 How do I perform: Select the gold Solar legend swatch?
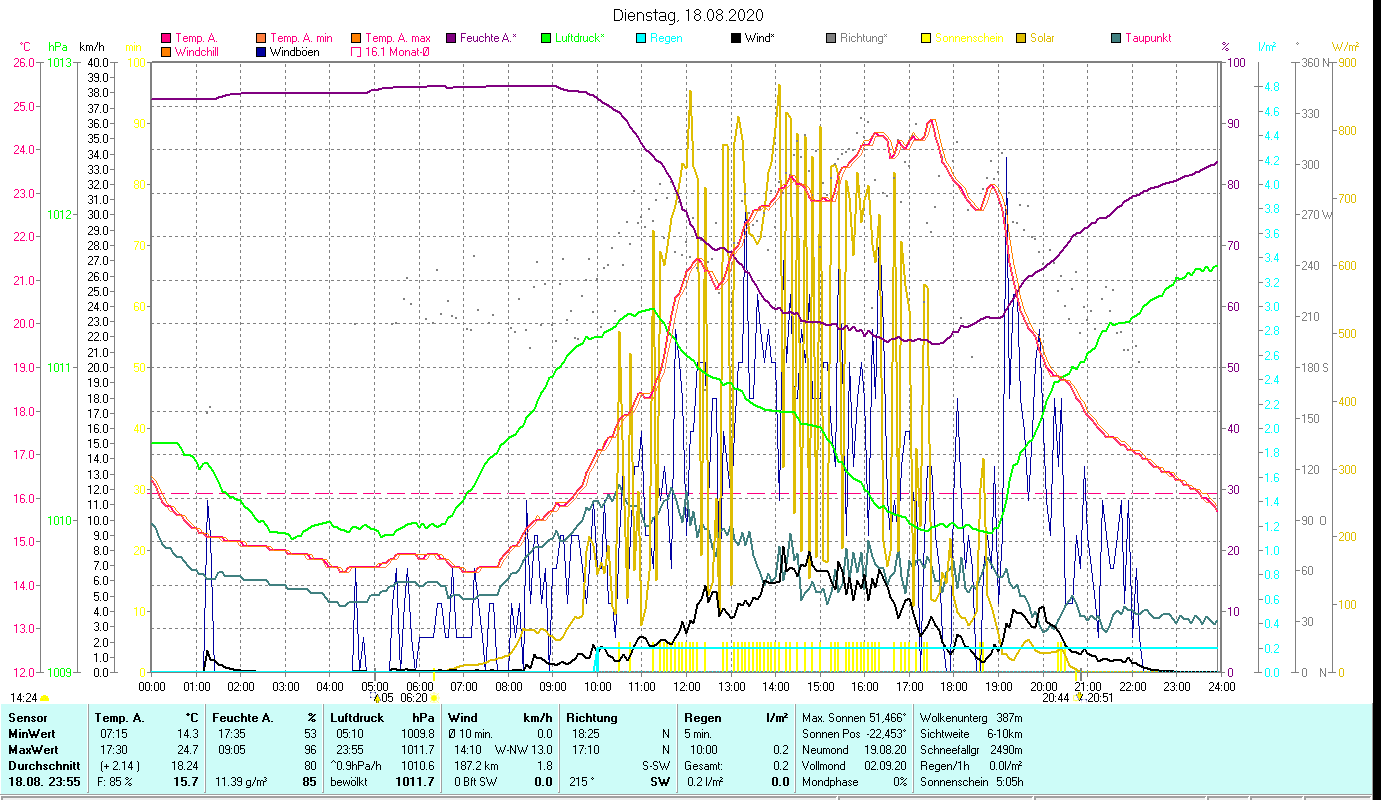pos(1021,38)
